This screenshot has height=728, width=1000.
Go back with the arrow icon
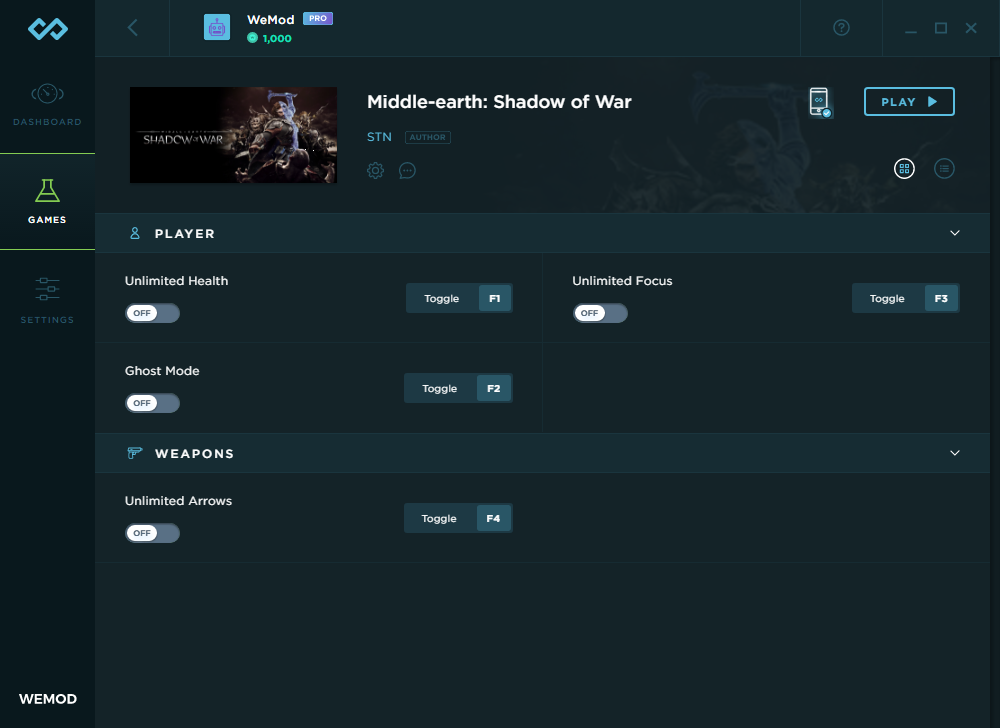coord(133,28)
